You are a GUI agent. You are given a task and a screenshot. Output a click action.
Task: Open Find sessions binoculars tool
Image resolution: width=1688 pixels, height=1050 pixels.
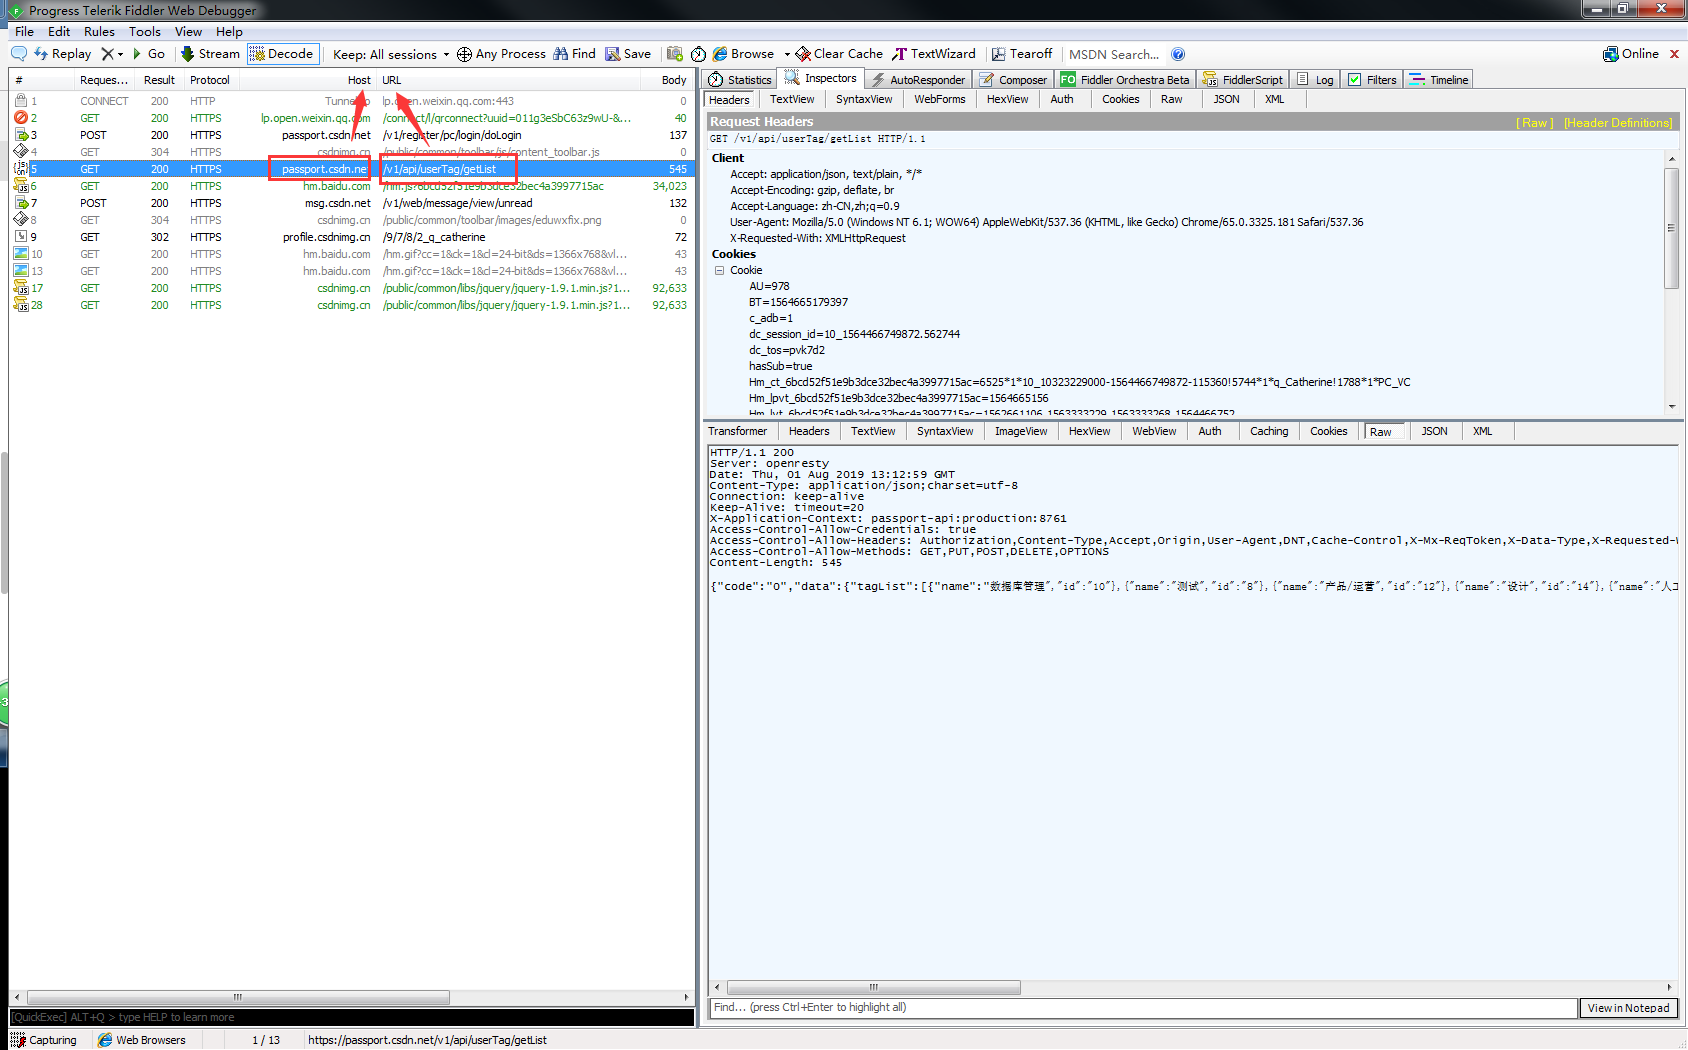(574, 54)
